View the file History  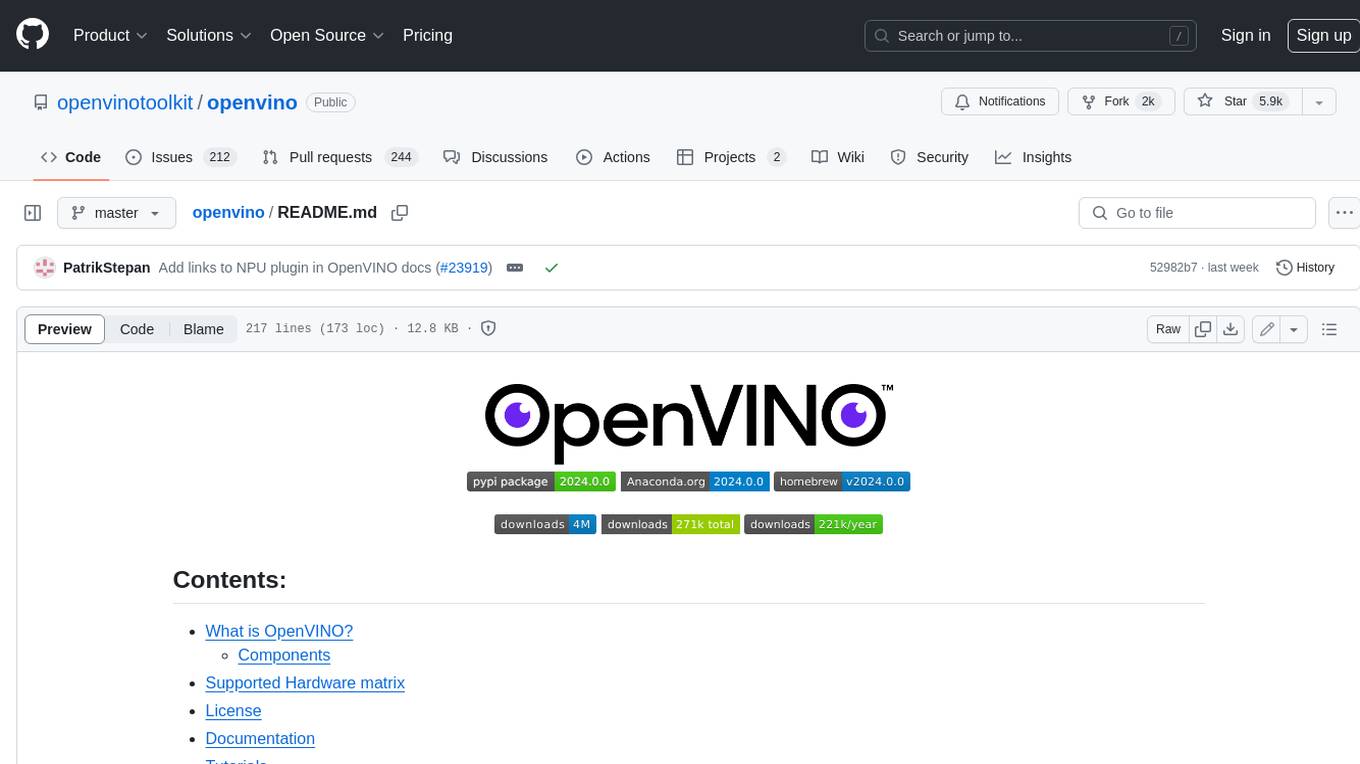[x=1305, y=268]
